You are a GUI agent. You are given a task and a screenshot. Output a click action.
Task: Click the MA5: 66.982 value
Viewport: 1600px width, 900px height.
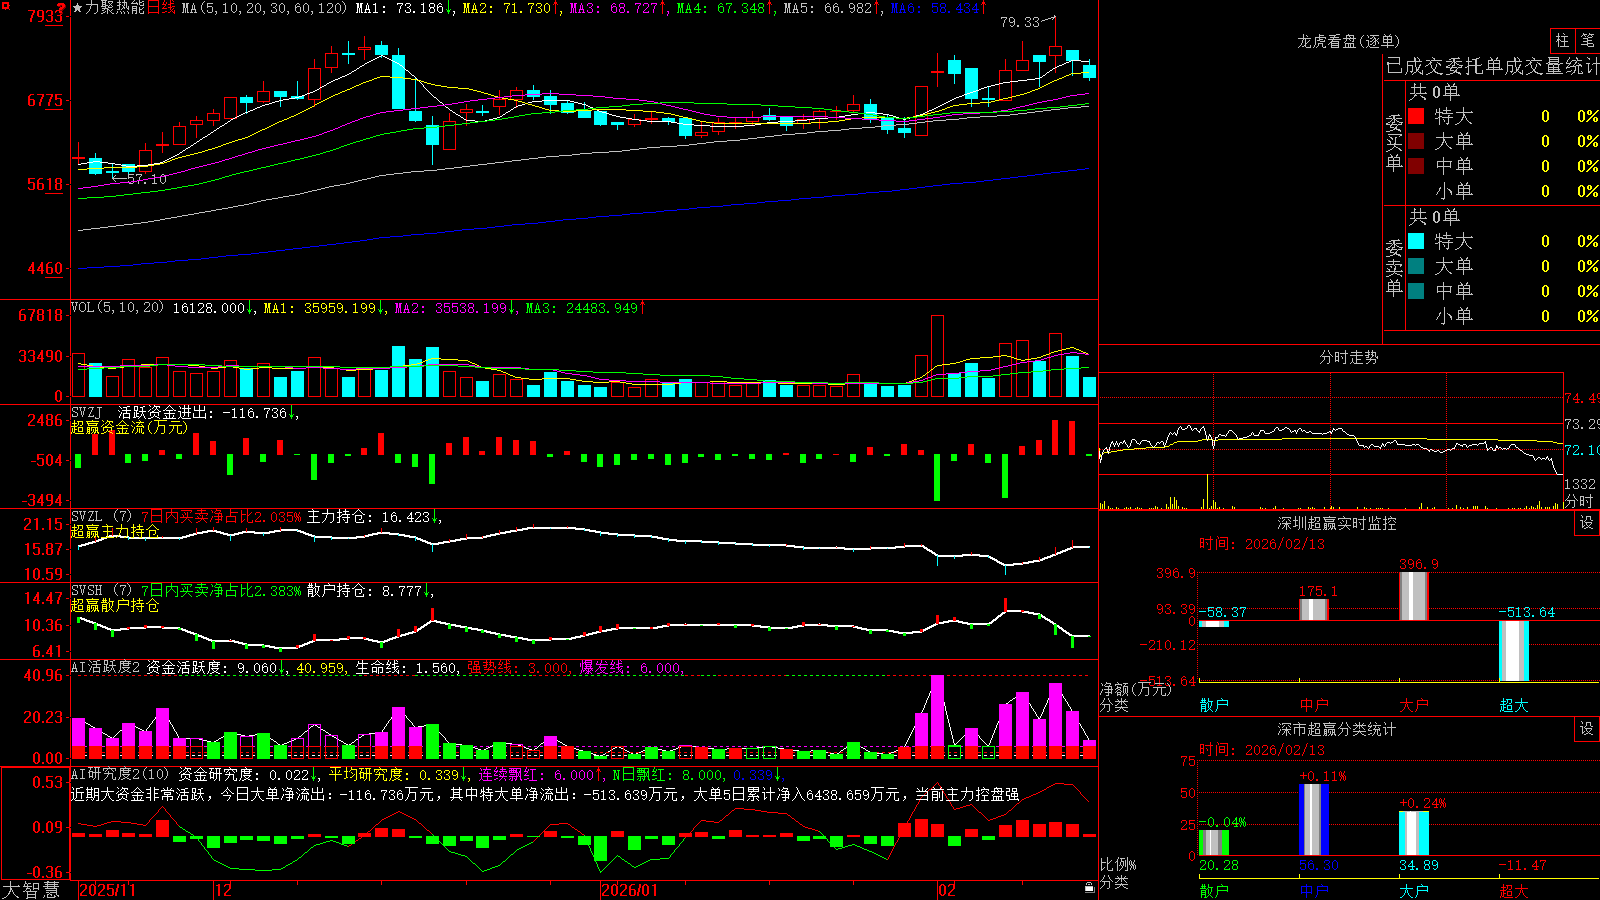[828, 8]
